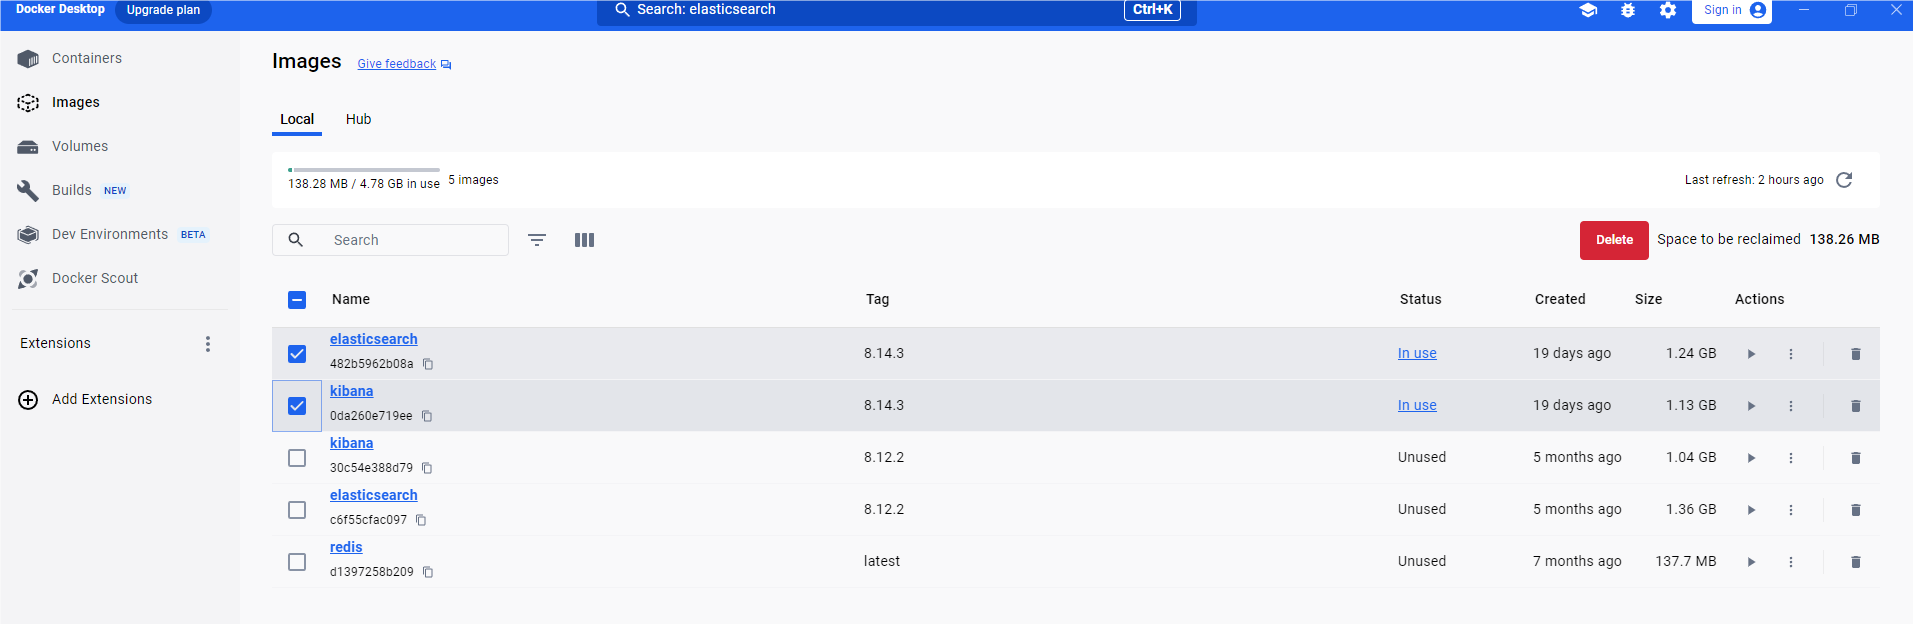The width and height of the screenshot is (1913, 624).
Task: Run the elasticsearch 8.14.3 image
Action: pyautogui.click(x=1751, y=354)
